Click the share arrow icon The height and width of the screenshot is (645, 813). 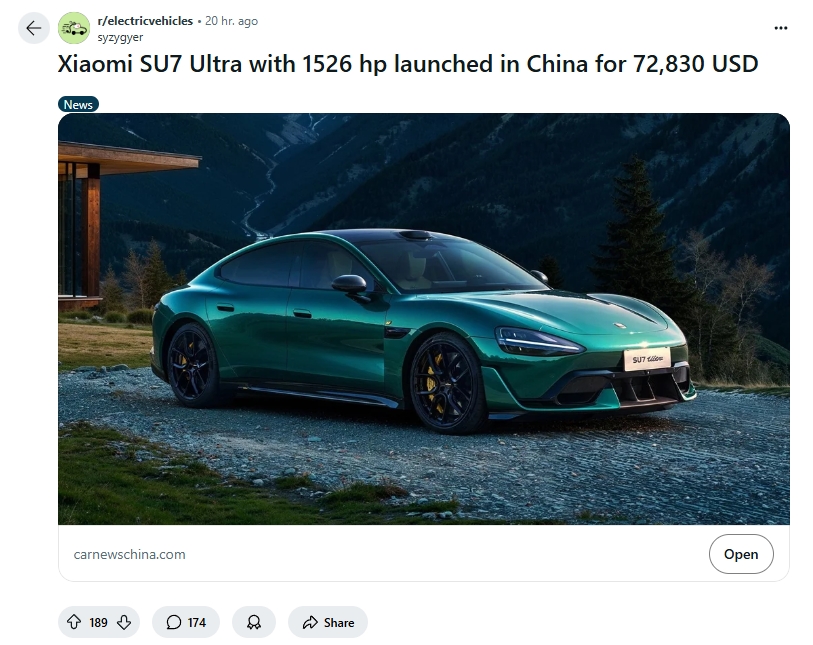pyautogui.click(x=310, y=622)
